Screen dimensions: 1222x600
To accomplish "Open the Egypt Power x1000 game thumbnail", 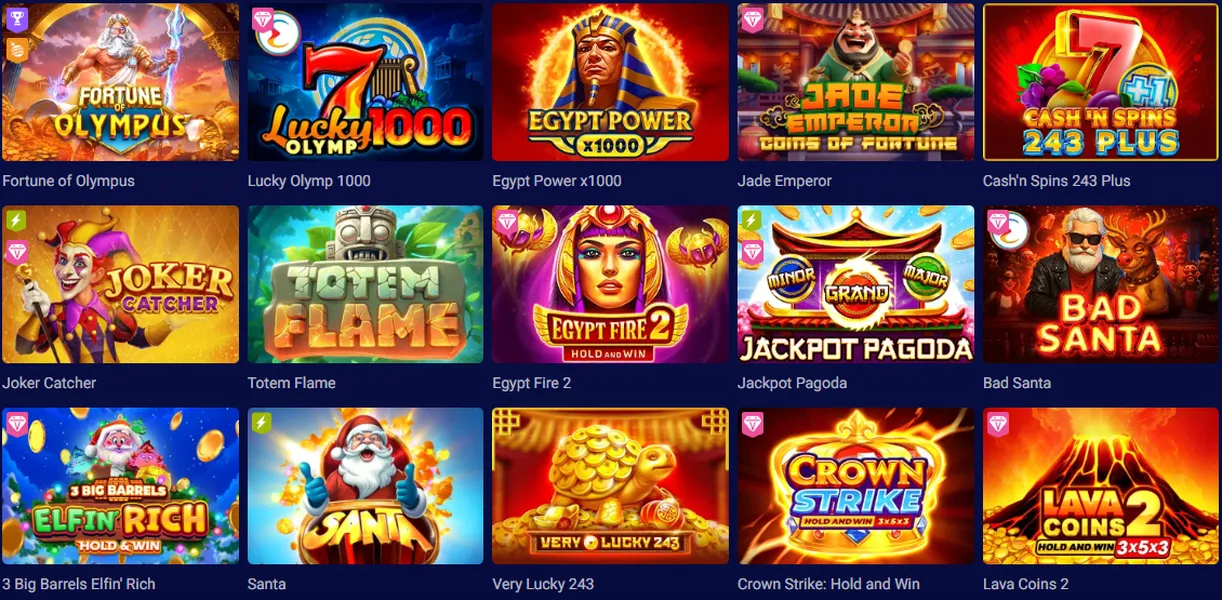I will coord(610,82).
